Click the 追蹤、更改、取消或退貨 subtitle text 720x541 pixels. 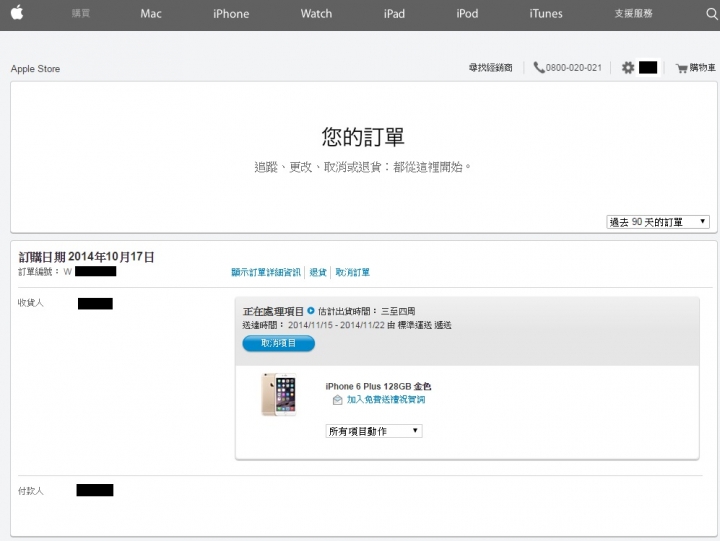pos(363,167)
